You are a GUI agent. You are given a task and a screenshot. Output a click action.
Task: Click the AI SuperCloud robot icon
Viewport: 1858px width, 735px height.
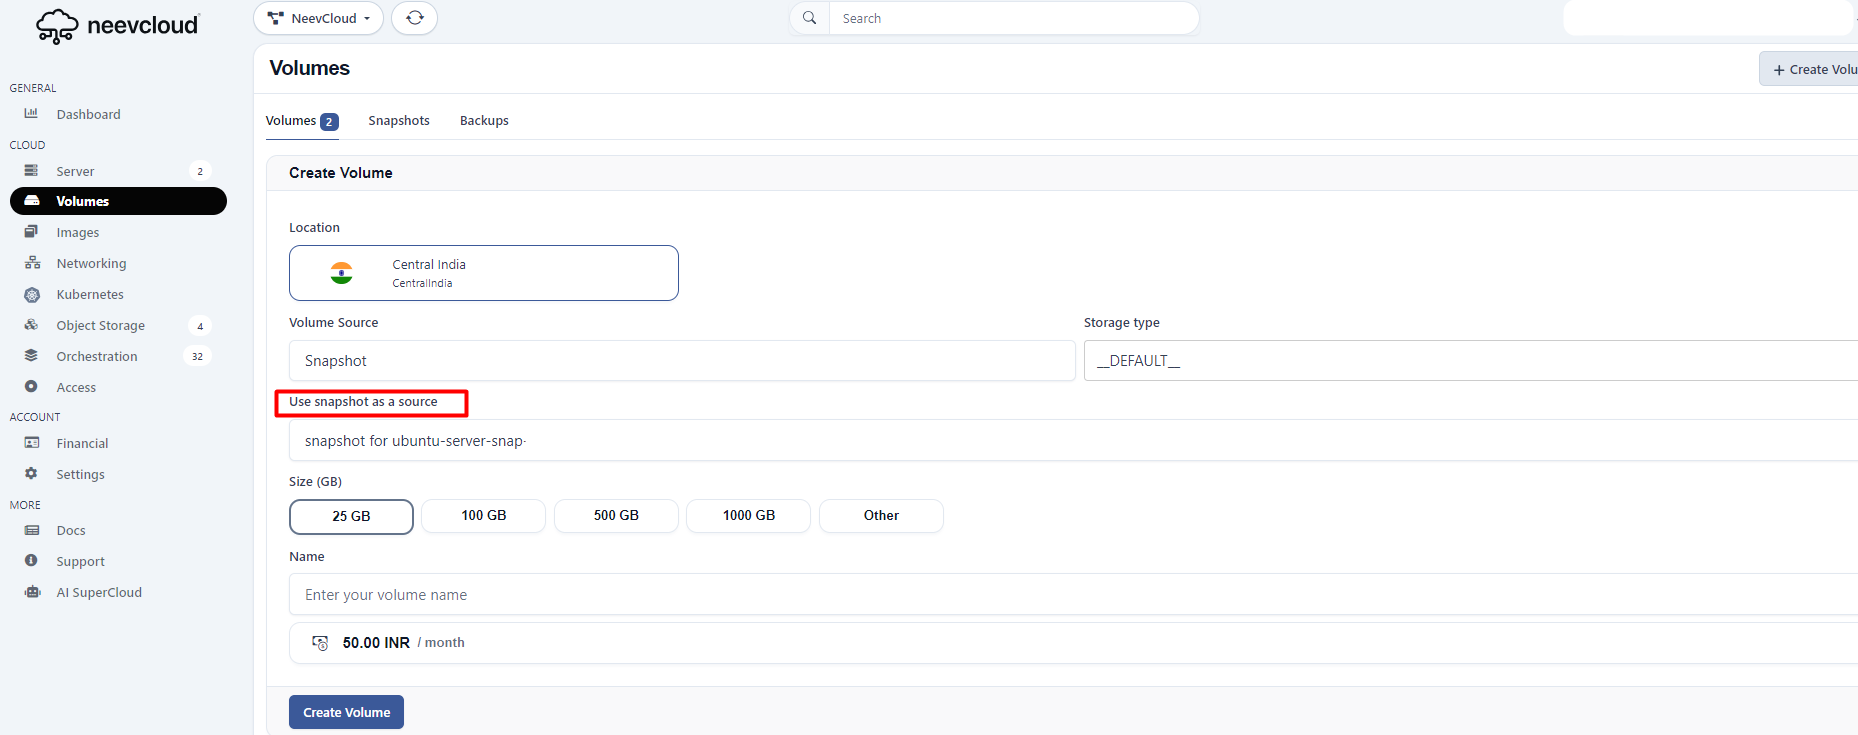[x=32, y=592]
